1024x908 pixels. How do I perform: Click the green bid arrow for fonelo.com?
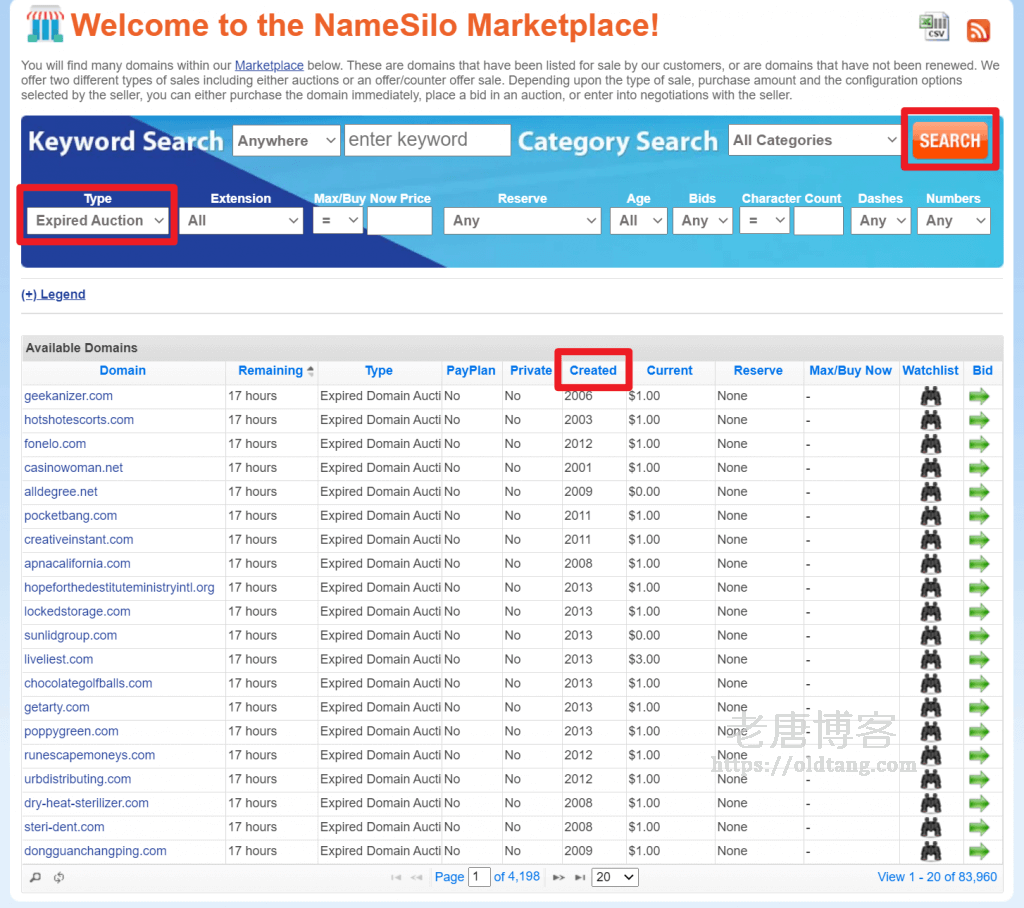point(979,444)
